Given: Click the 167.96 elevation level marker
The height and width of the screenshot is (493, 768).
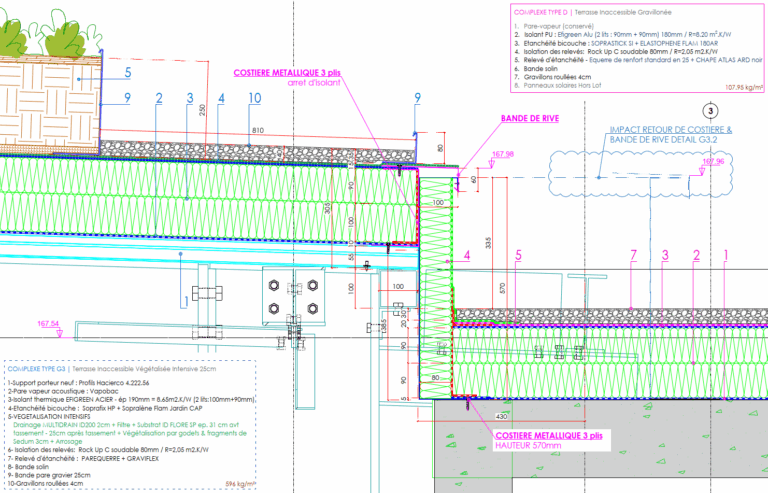Looking at the screenshot, I should click(711, 161).
